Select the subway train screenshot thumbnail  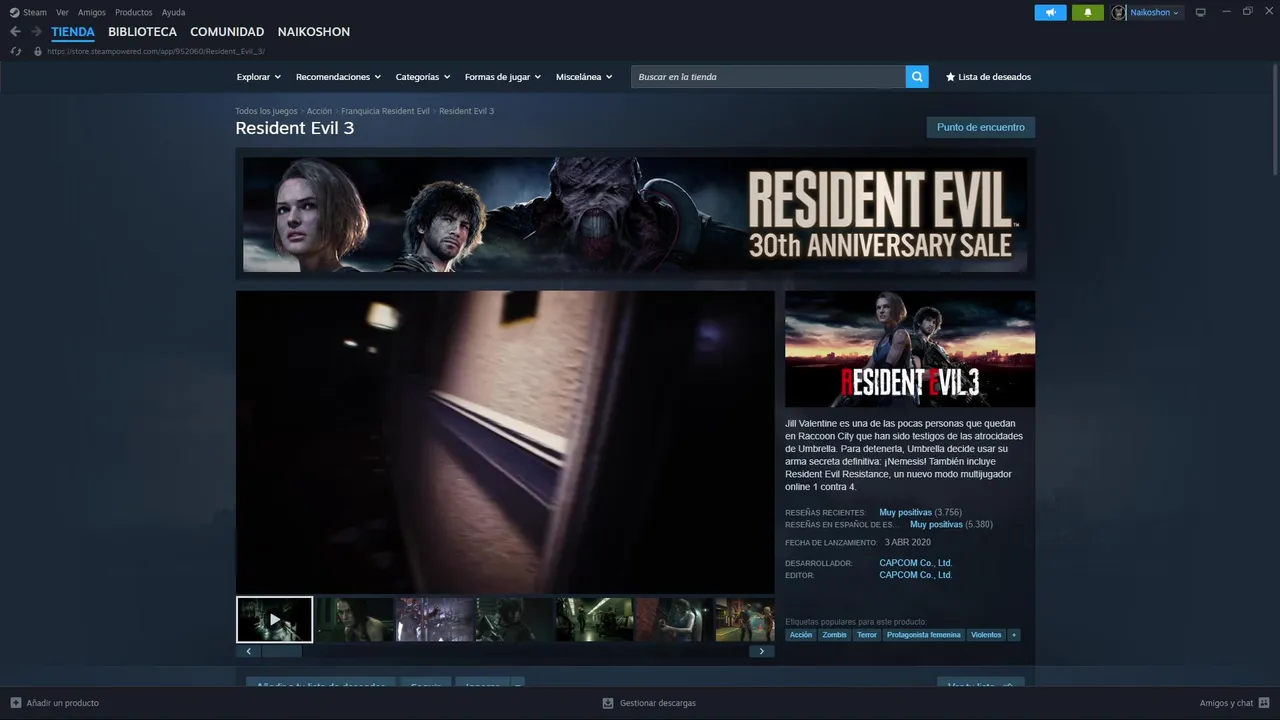(594, 619)
